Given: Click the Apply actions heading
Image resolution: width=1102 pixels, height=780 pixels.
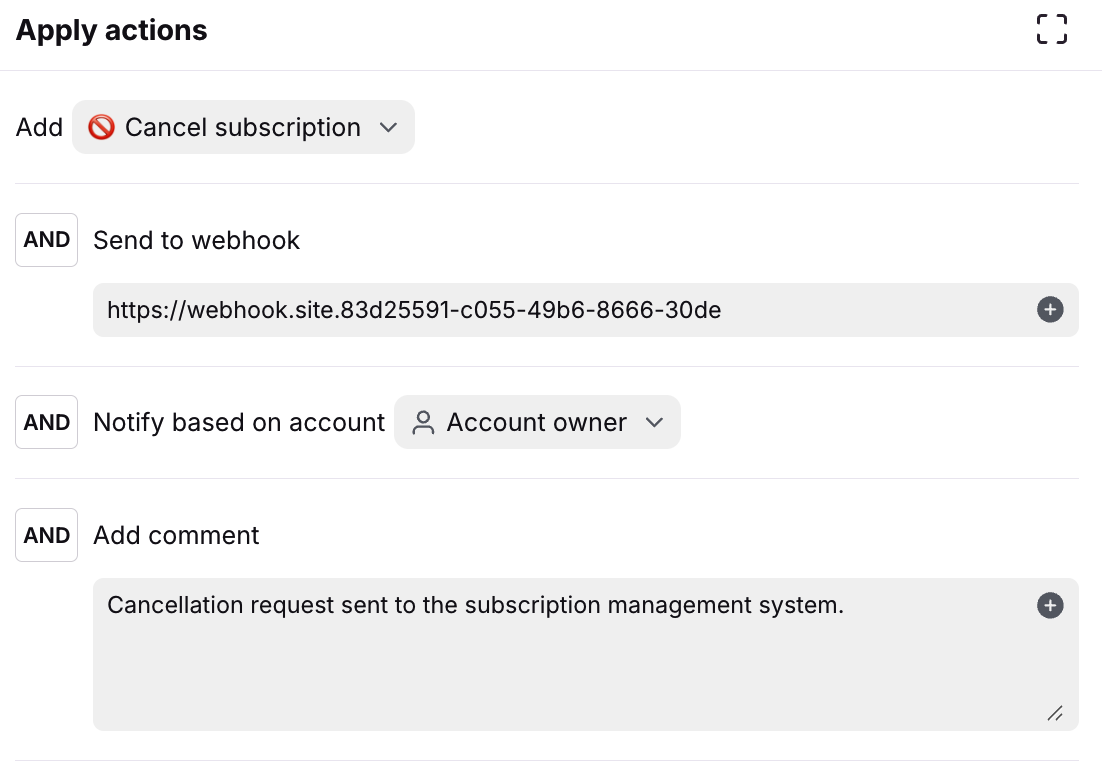Looking at the screenshot, I should click(112, 31).
